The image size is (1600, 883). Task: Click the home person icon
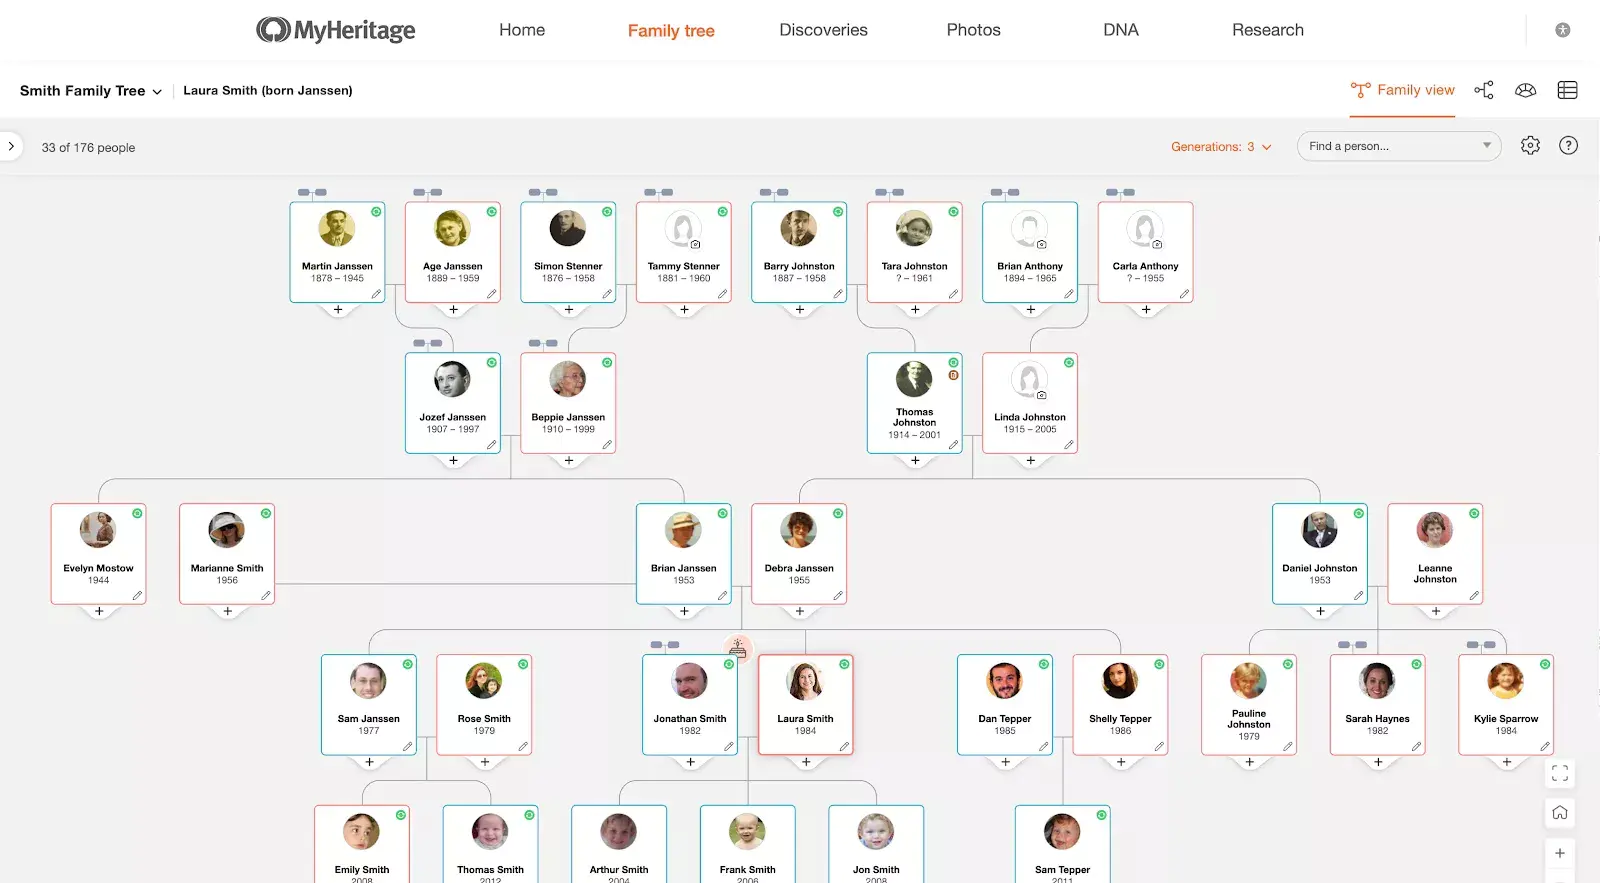tap(1559, 813)
